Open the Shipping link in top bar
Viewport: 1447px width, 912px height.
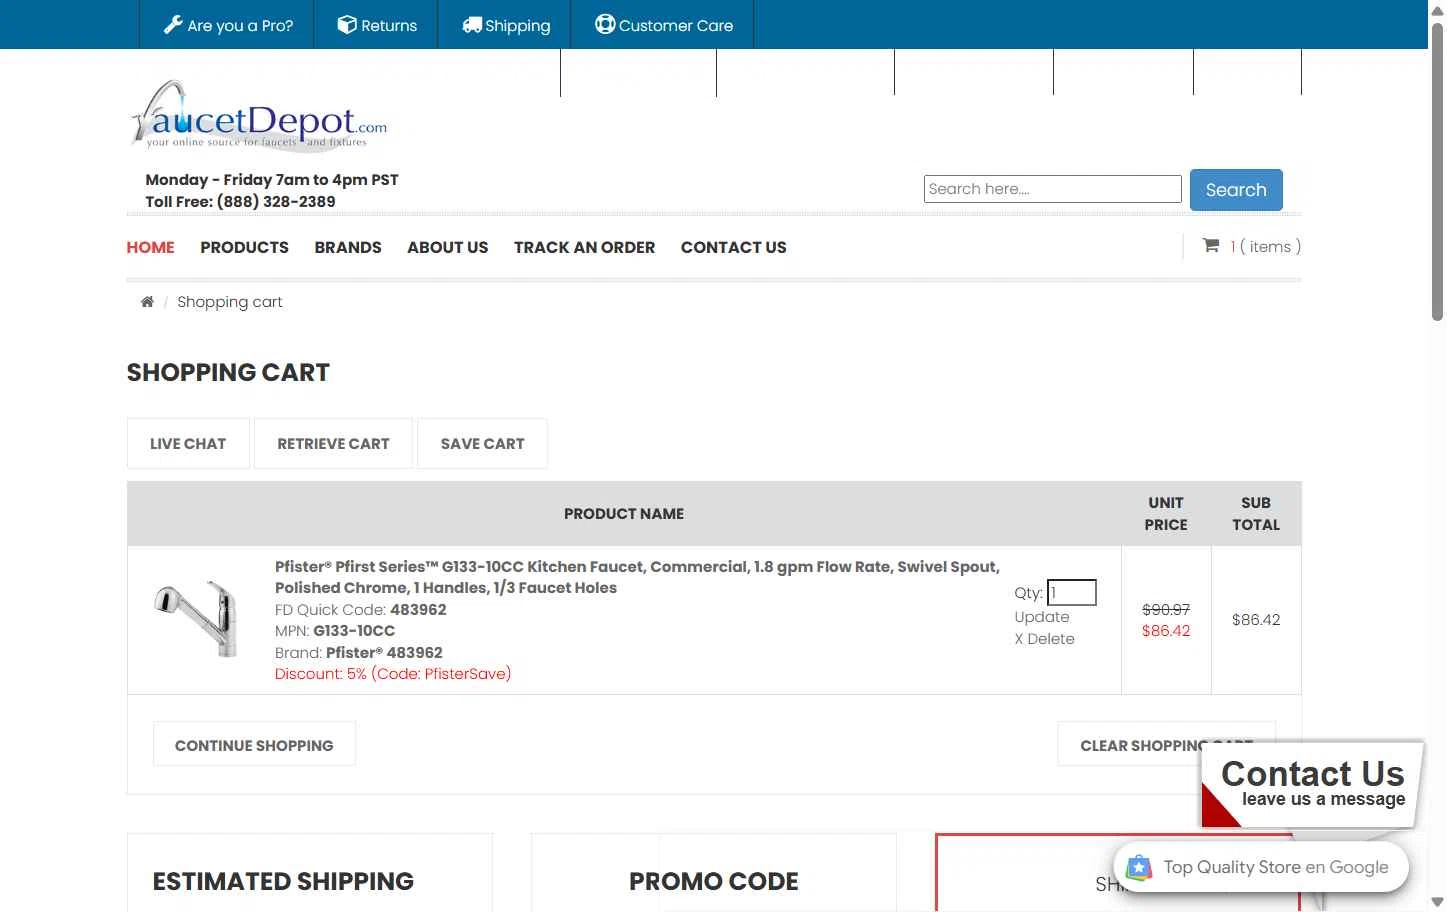(506, 25)
